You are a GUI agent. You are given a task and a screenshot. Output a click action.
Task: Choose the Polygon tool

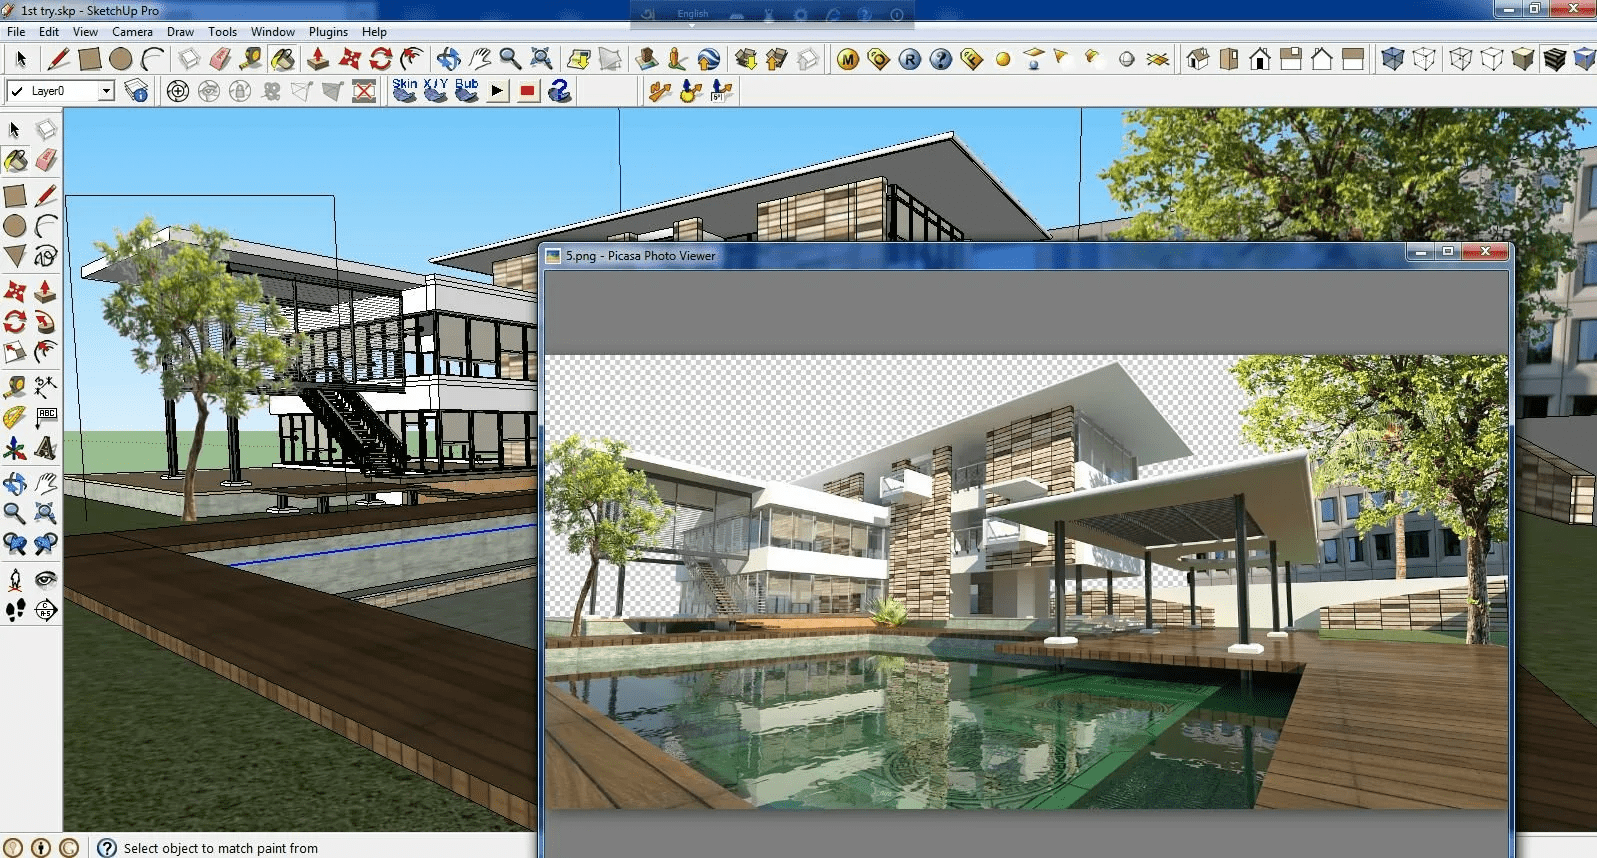click(x=15, y=257)
